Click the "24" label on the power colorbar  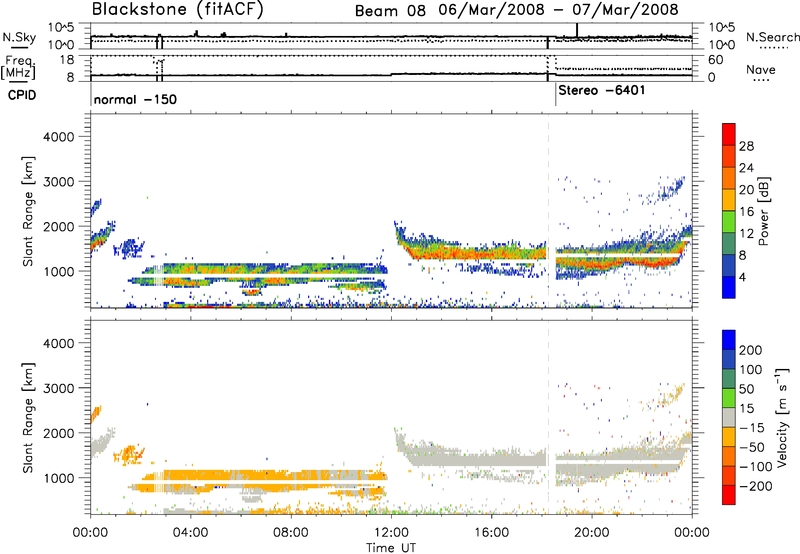[746, 168]
